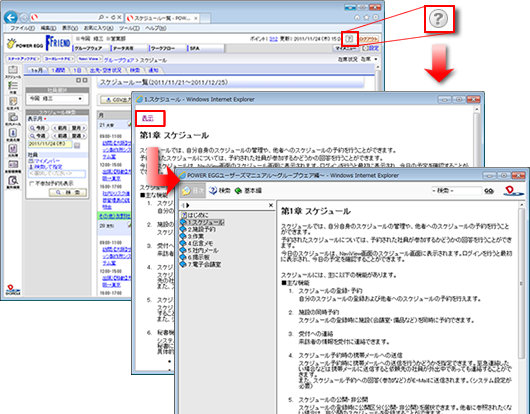The width and height of the screenshot is (530, 414).
Task: Open the スケジュール sidebar icon
Action: [13, 72]
